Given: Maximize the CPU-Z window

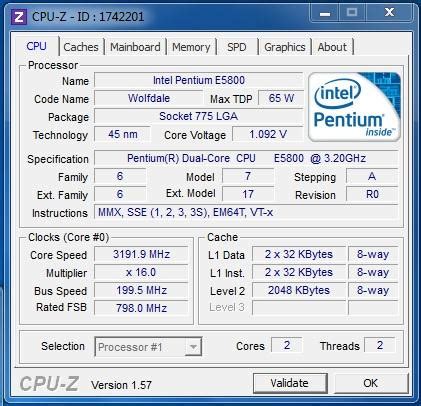Looking at the screenshot, I should click(x=352, y=13).
